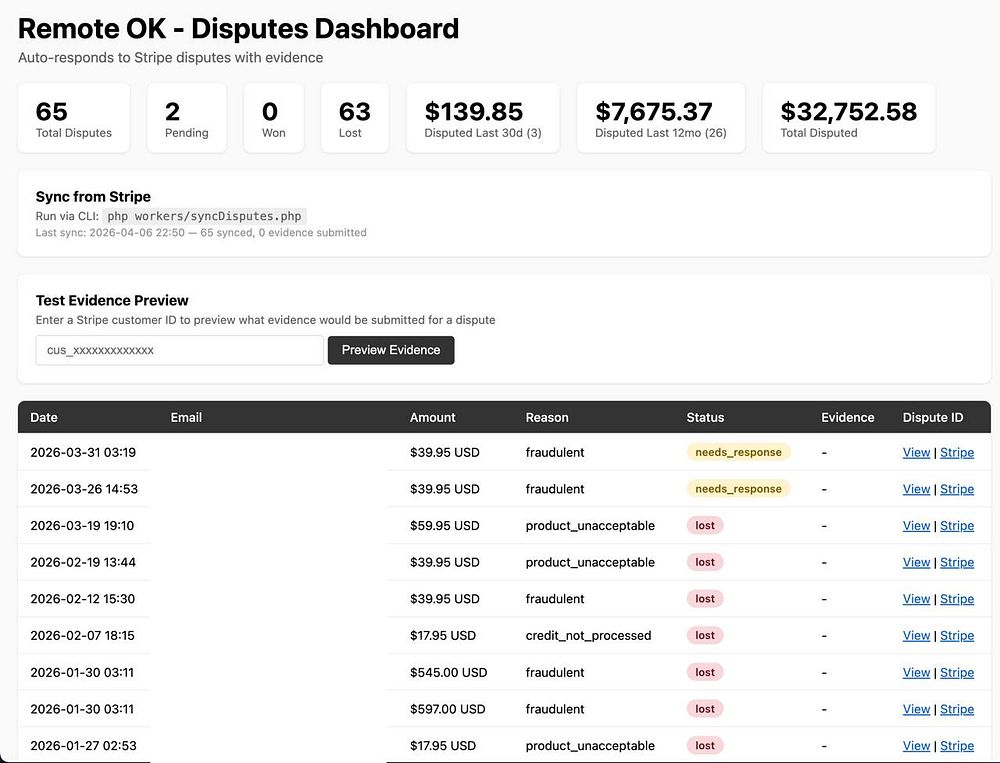
Task: Click needs_response badge on 2026-03-26 row
Action: coord(739,489)
